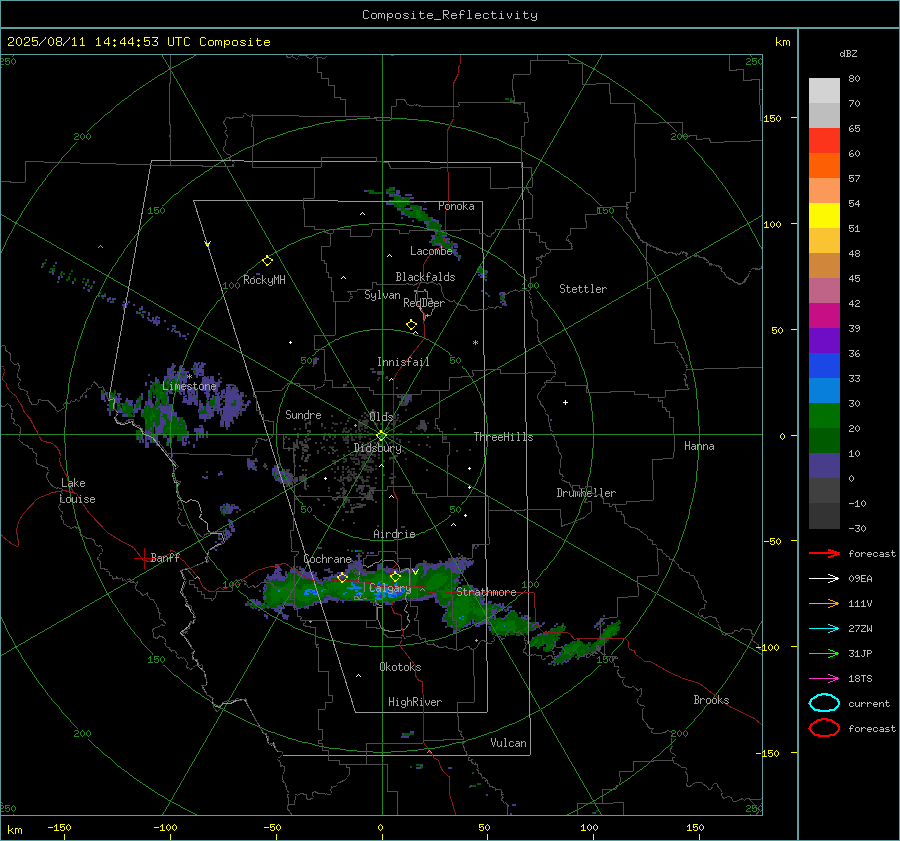This screenshot has width=900, height=841.
Task: Click the yellow diamond marker near RockyMH
Action: click(267, 261)
